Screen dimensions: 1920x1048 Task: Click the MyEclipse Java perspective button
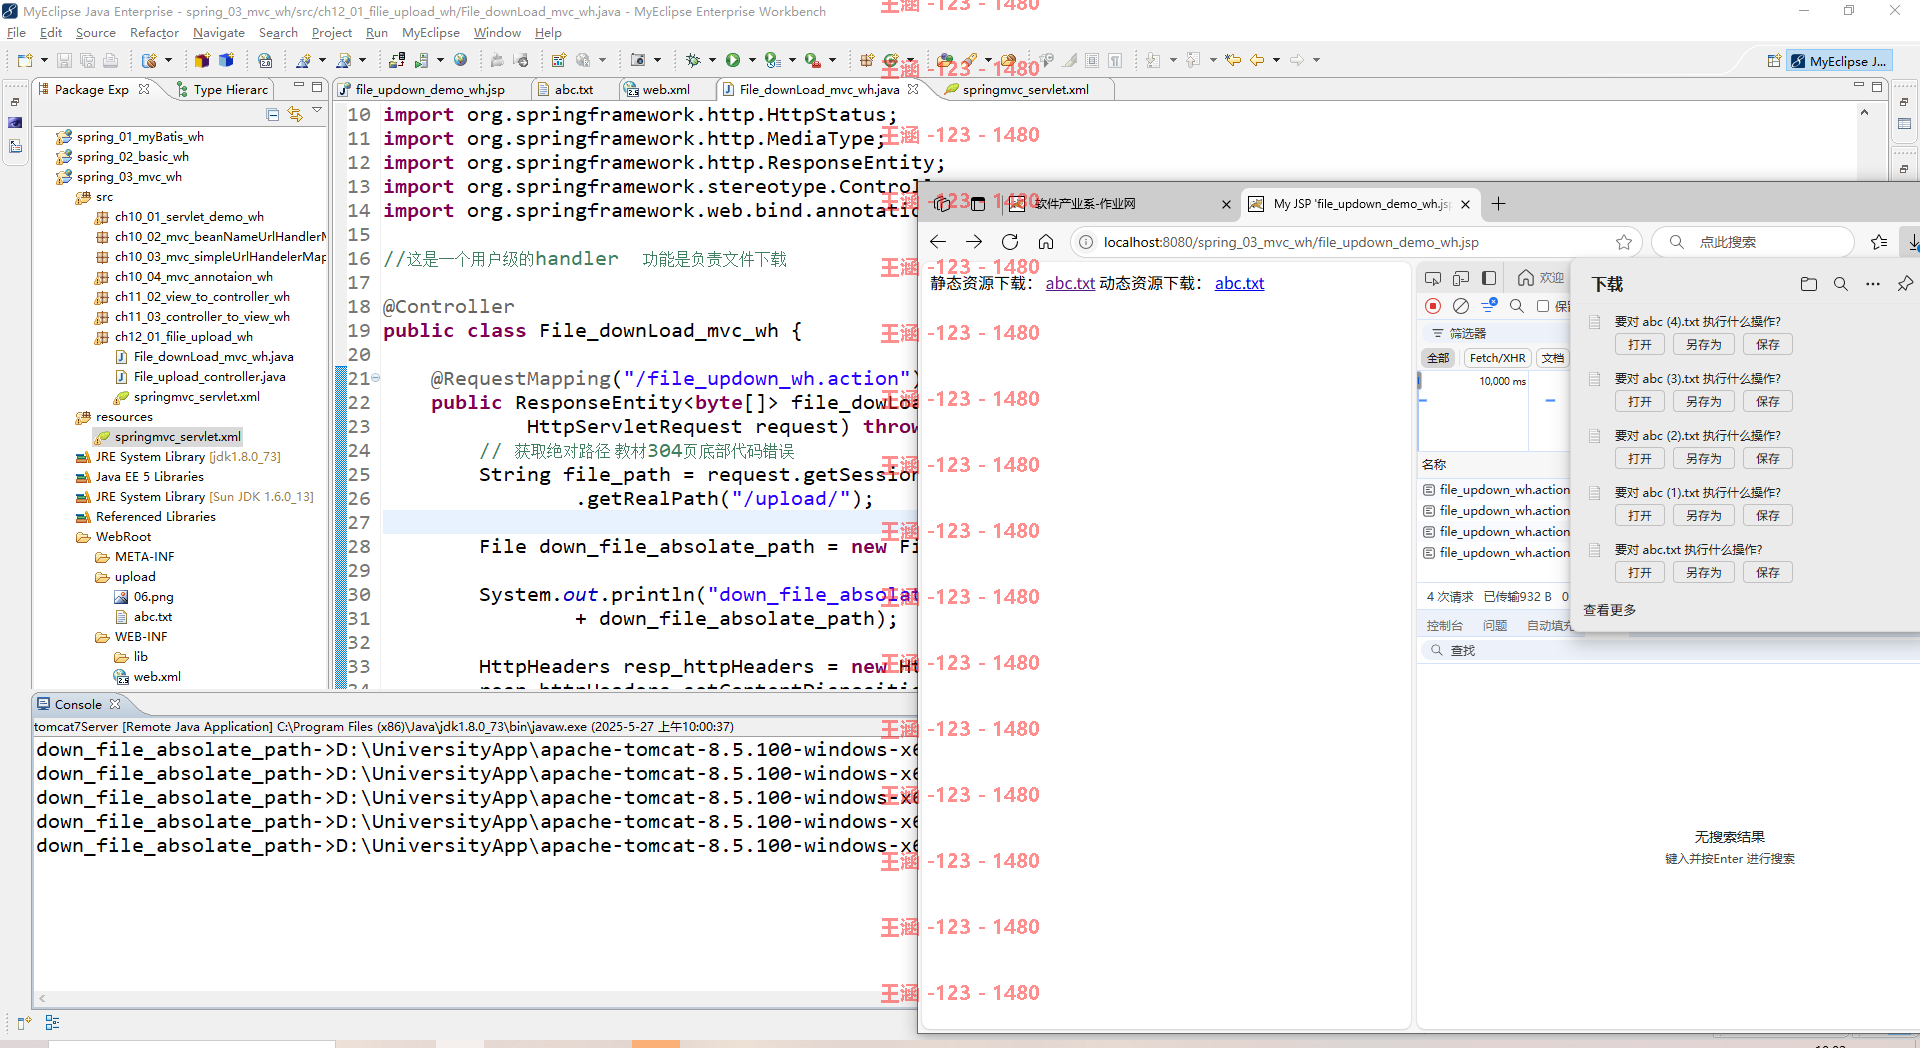[x=1839, y=61]
